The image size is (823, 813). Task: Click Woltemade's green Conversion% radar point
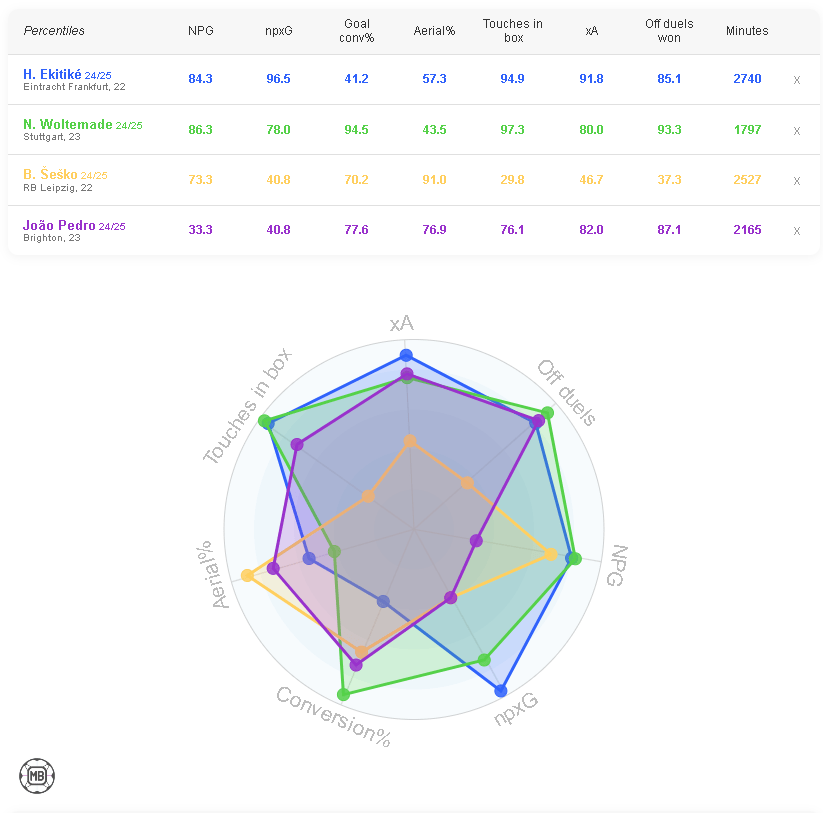click(343, 694)
